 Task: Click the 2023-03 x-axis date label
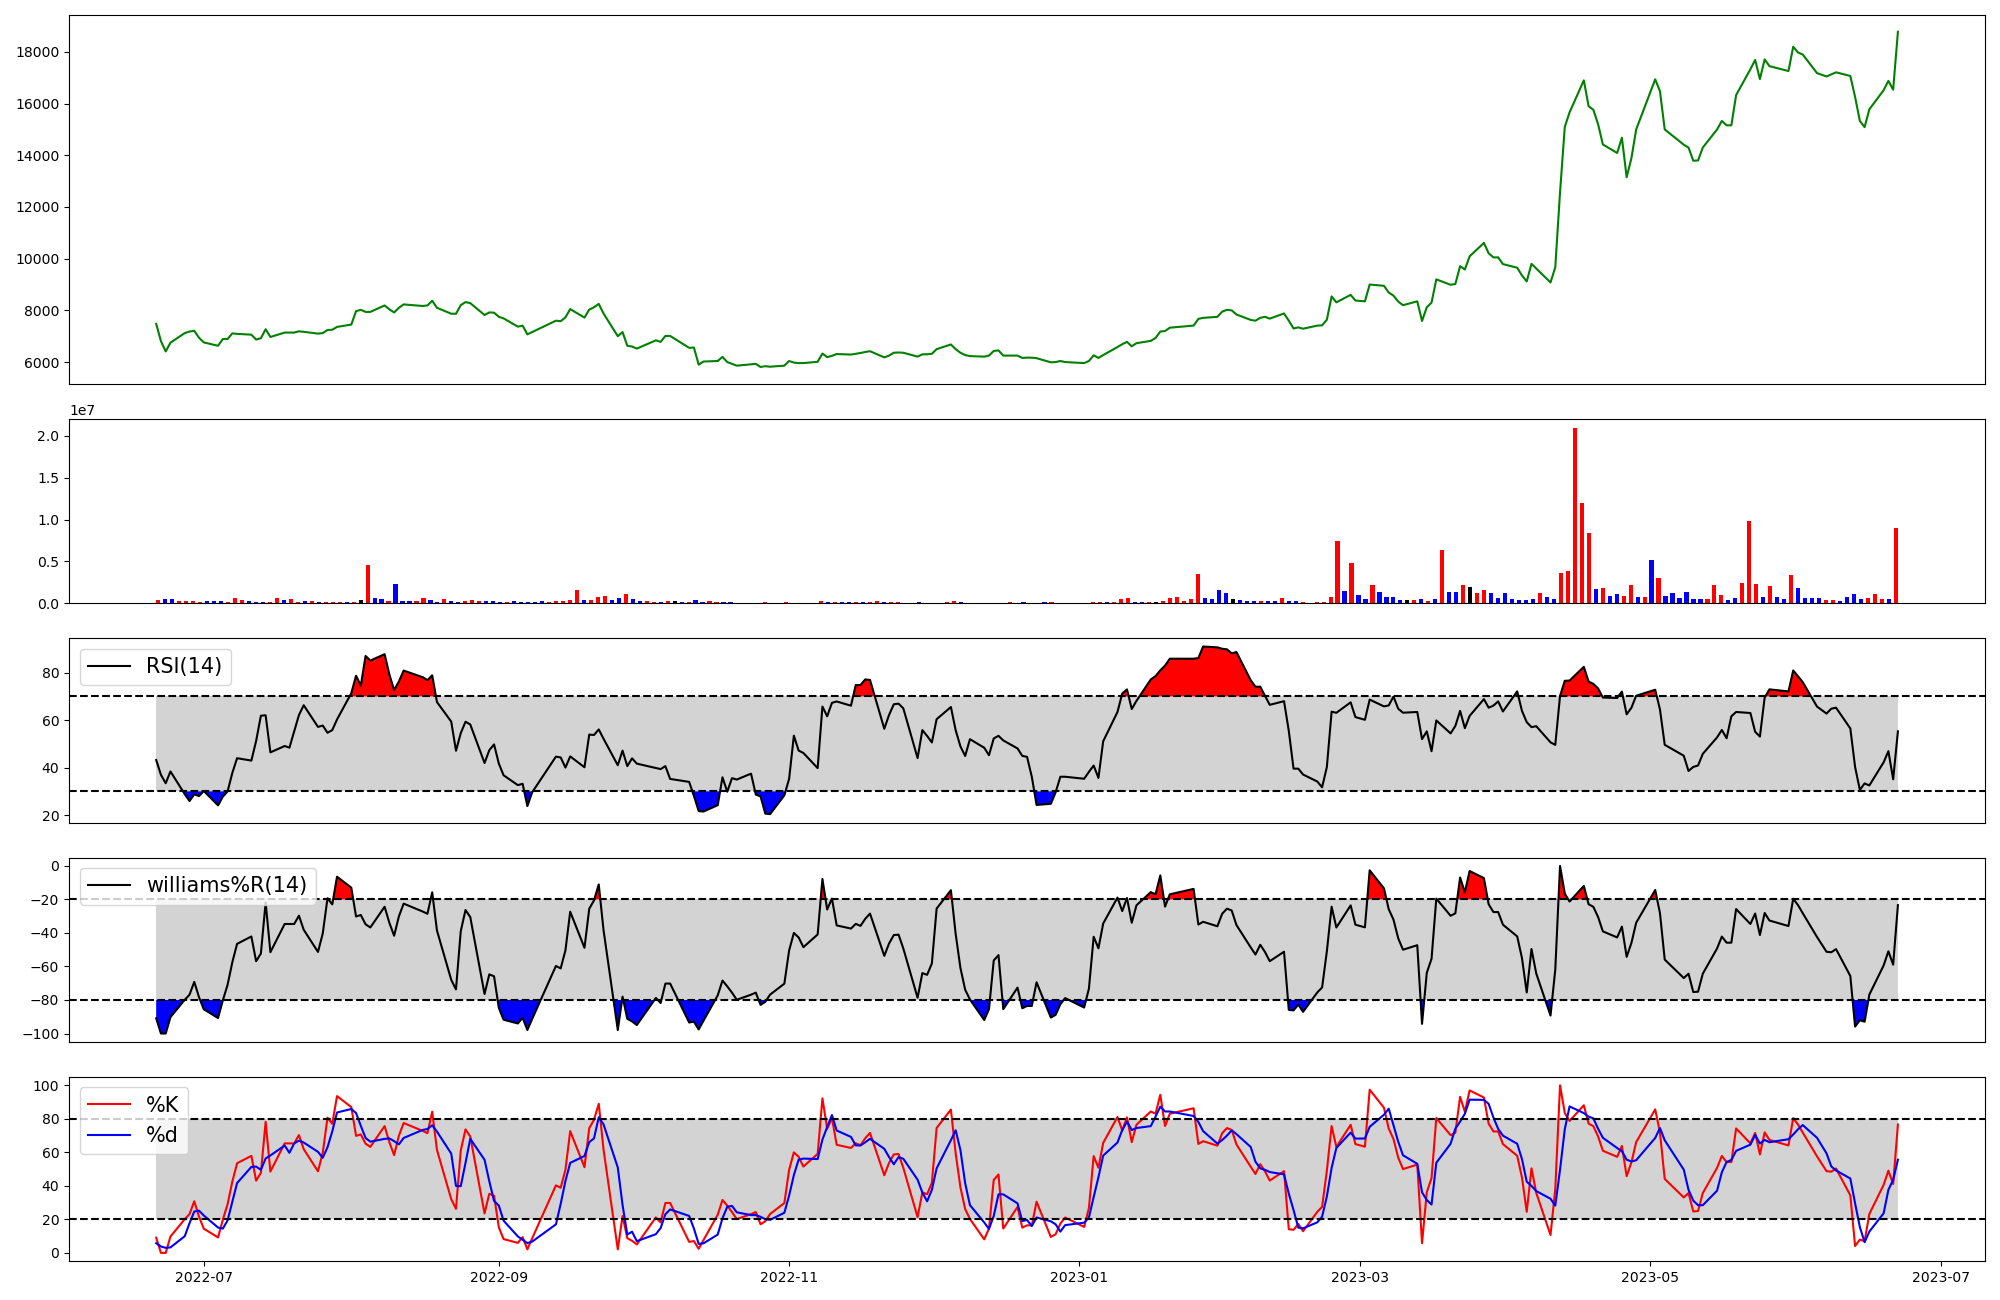1360,1277
